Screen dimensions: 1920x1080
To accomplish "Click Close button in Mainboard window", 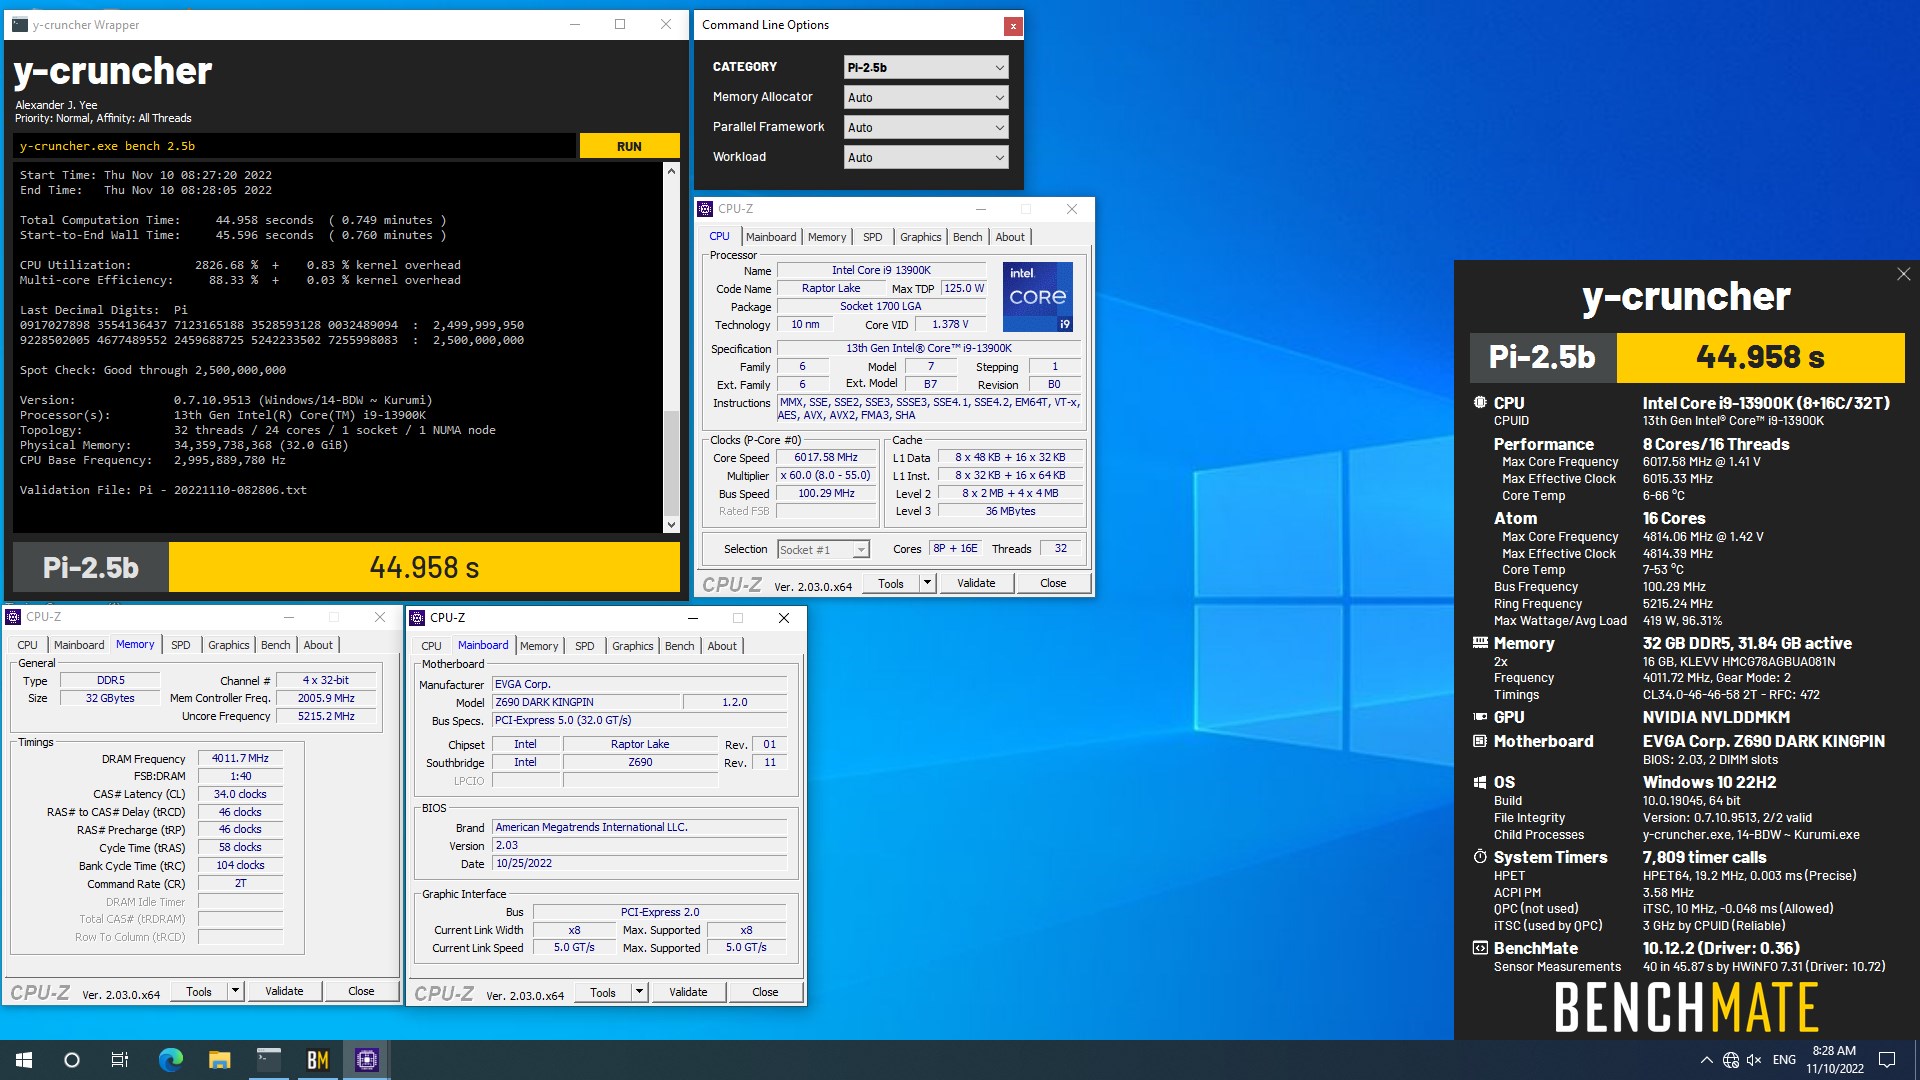I will click(x=765, y=992).
